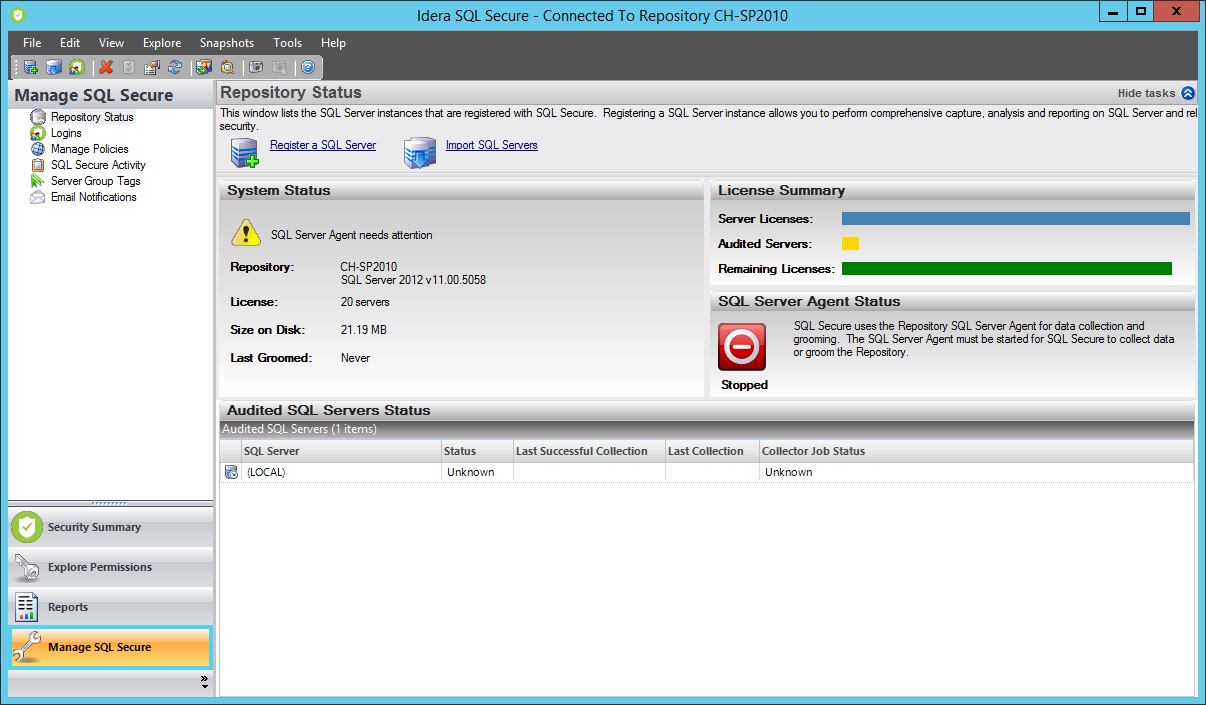Select the SQL Secure Activity tree label
1206x705 pixels.
point(98,165)
